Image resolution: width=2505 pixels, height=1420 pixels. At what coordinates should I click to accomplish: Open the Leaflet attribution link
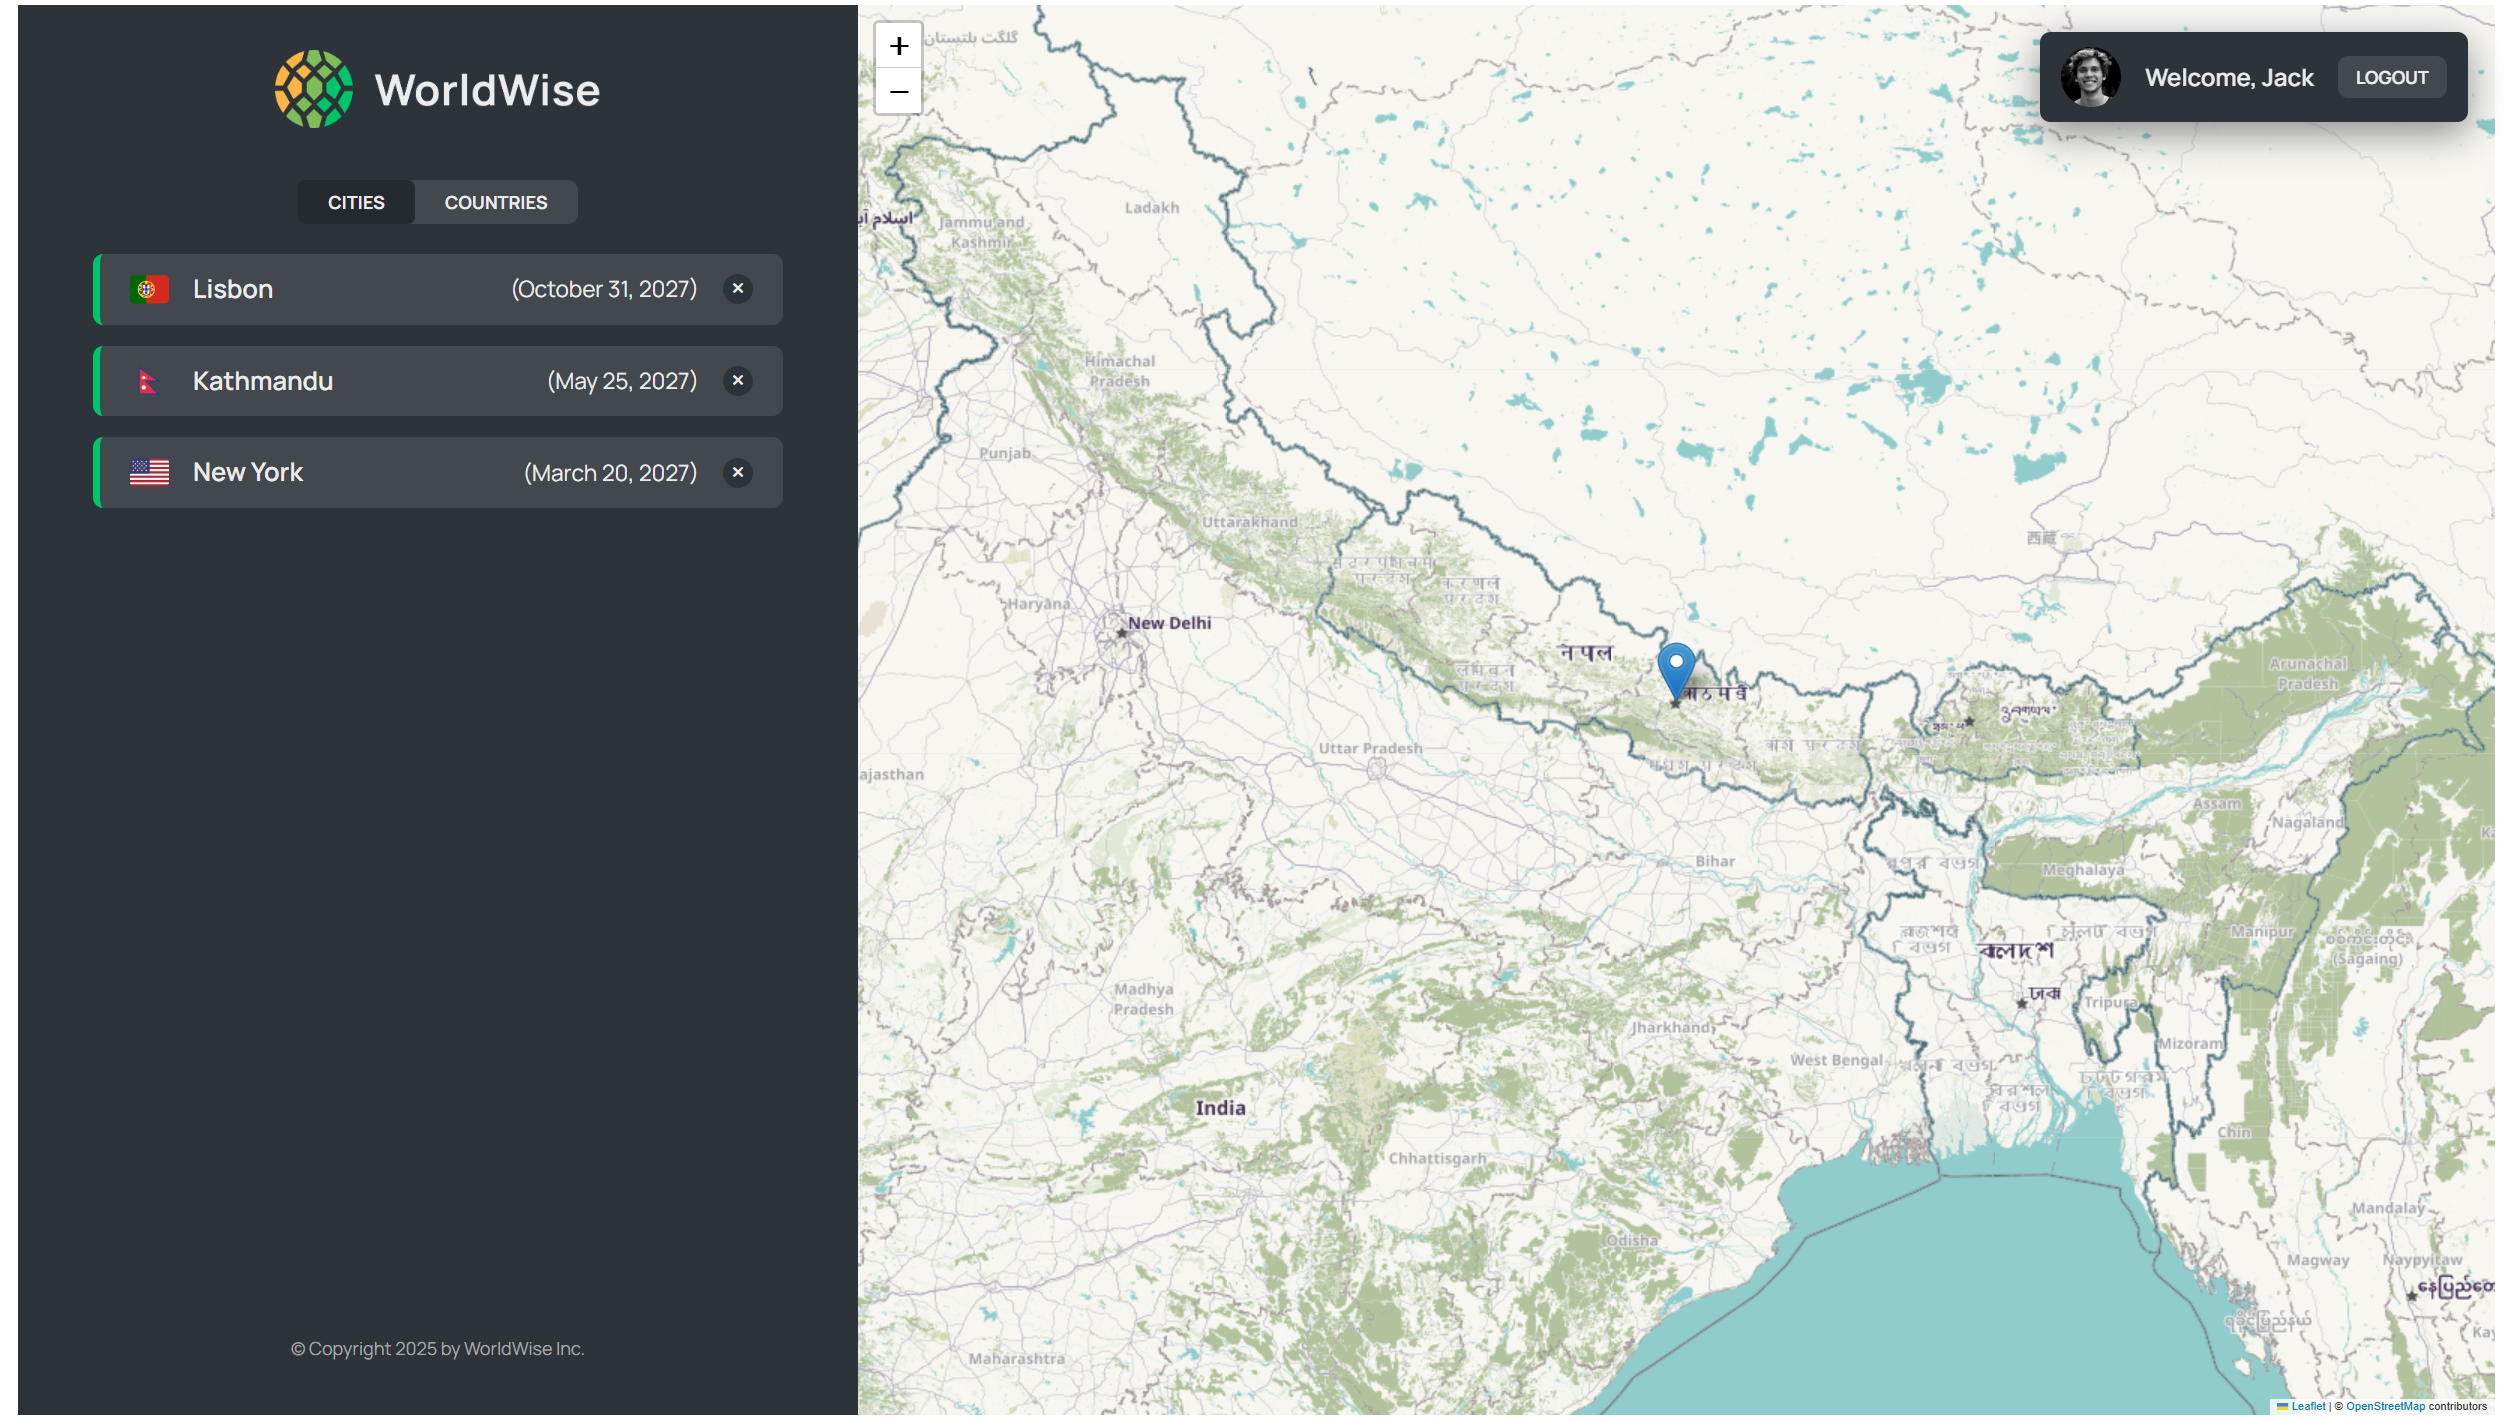[x=2307, y=1406]
